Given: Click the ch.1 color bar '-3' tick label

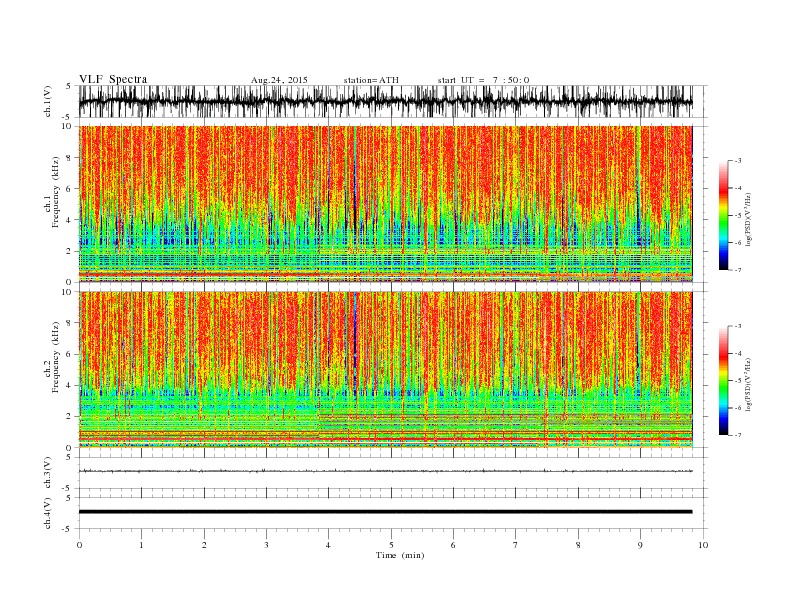Looking at the screenshot, I should tap(738, 161).
